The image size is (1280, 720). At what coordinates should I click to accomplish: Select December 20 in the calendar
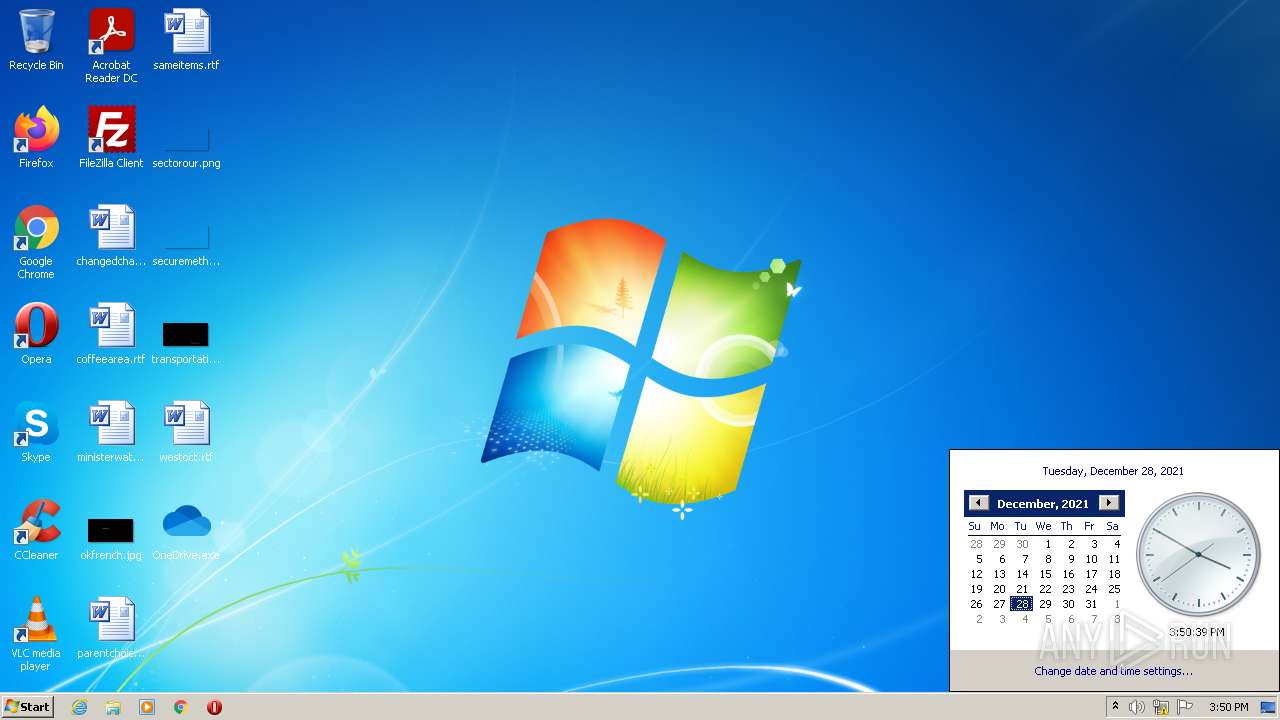coord(999,589)
